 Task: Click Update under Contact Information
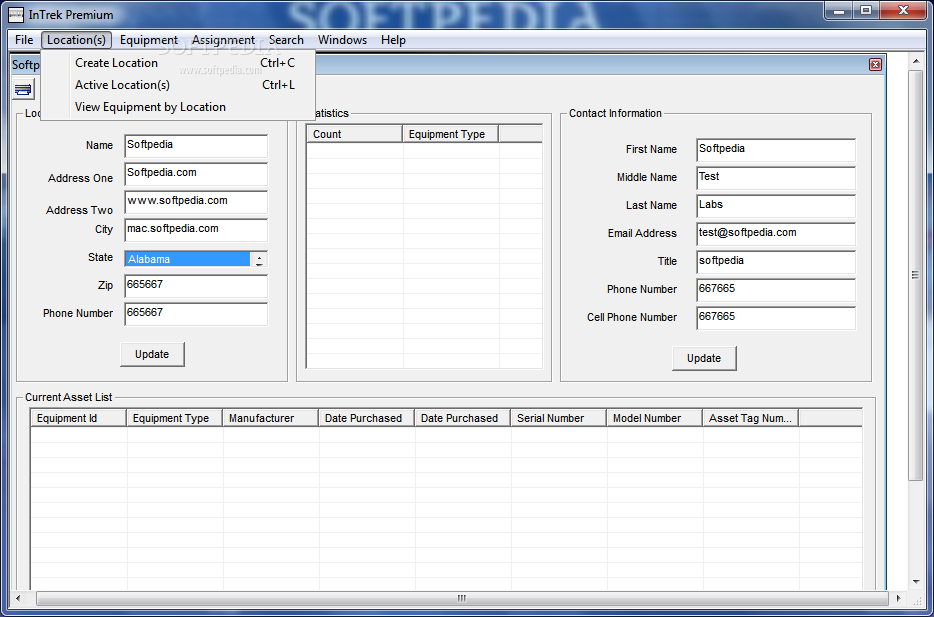[704, 359]
